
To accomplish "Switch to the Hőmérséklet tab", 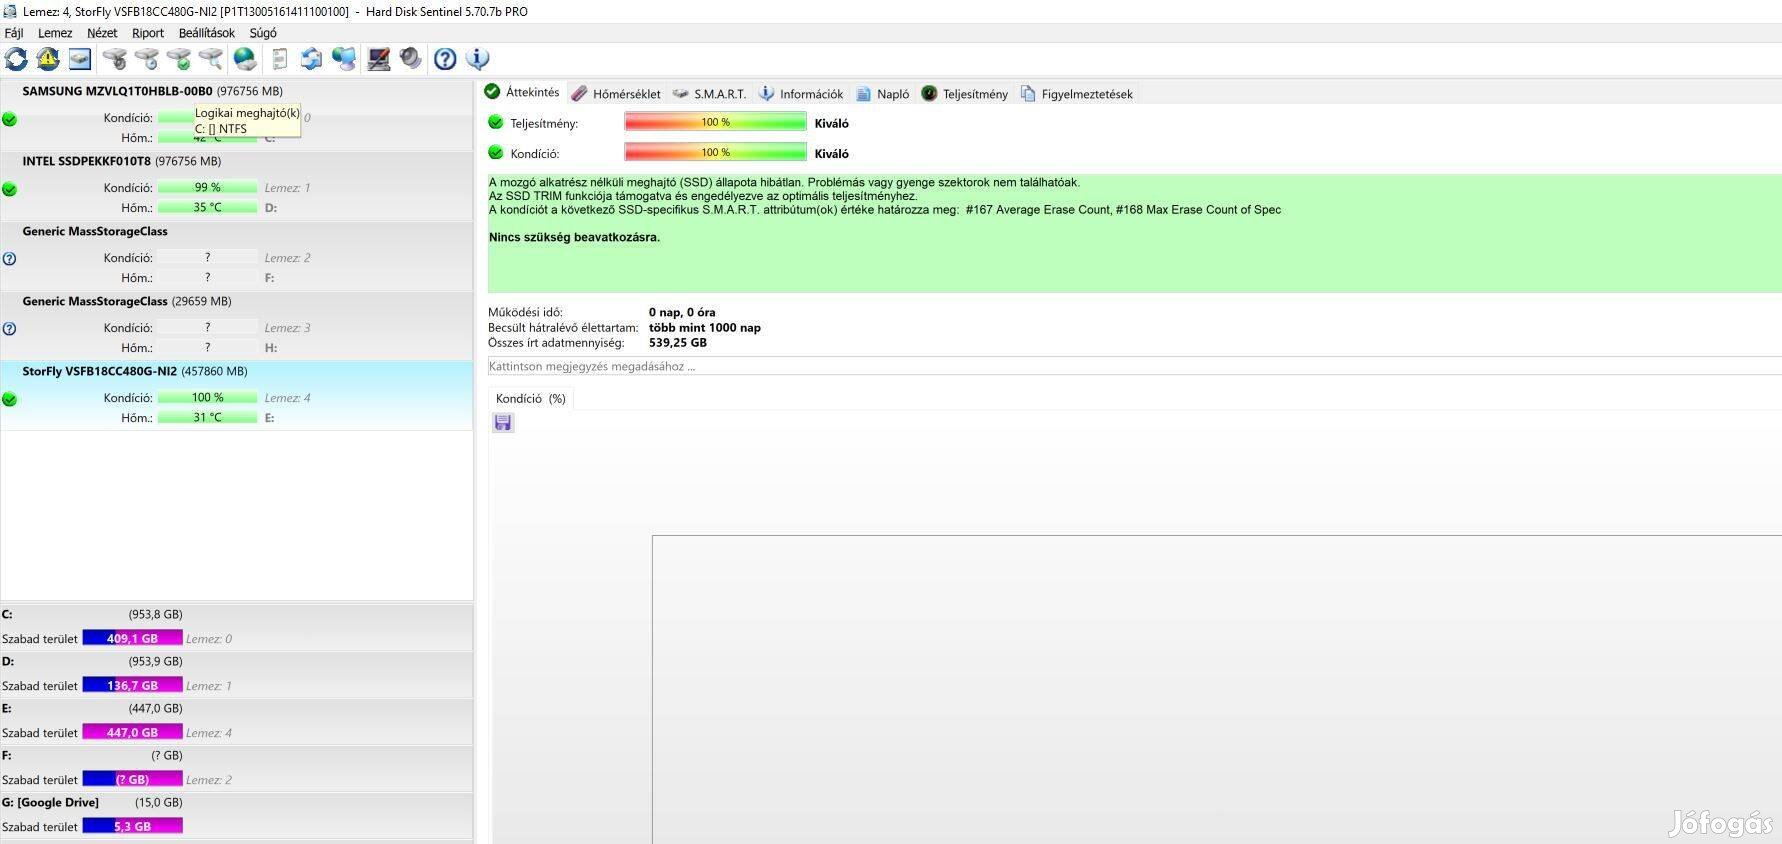I will 616,94.
